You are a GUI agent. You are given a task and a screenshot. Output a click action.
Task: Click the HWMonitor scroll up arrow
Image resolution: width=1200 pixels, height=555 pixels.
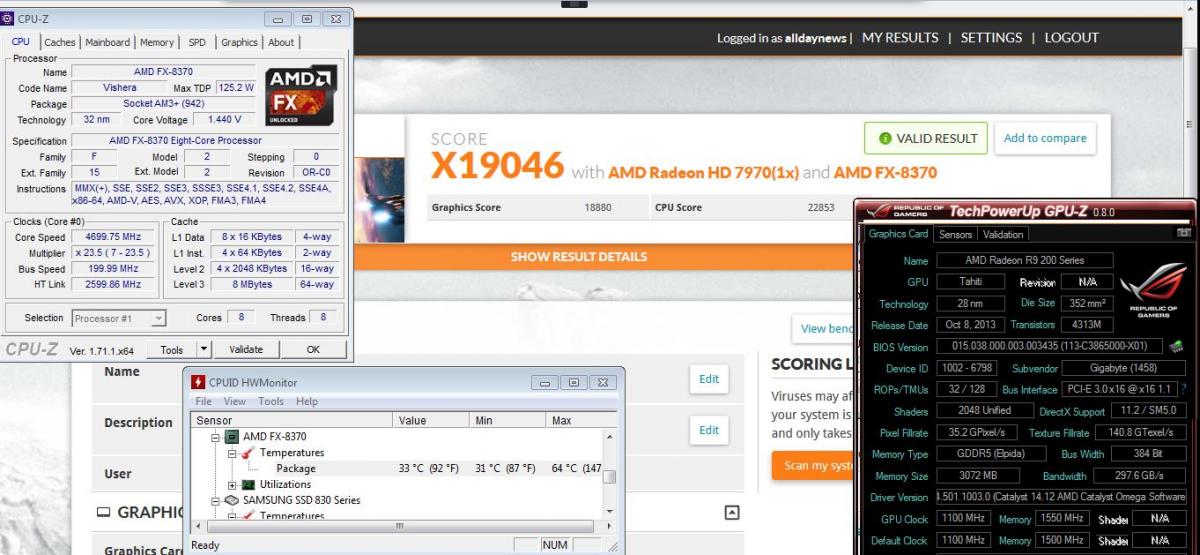609,436
